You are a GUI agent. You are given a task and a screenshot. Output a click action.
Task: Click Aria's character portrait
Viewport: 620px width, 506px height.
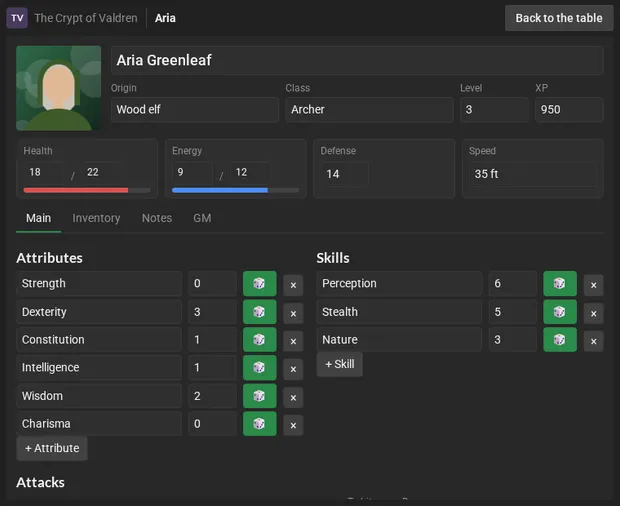[x=59, y=88]
